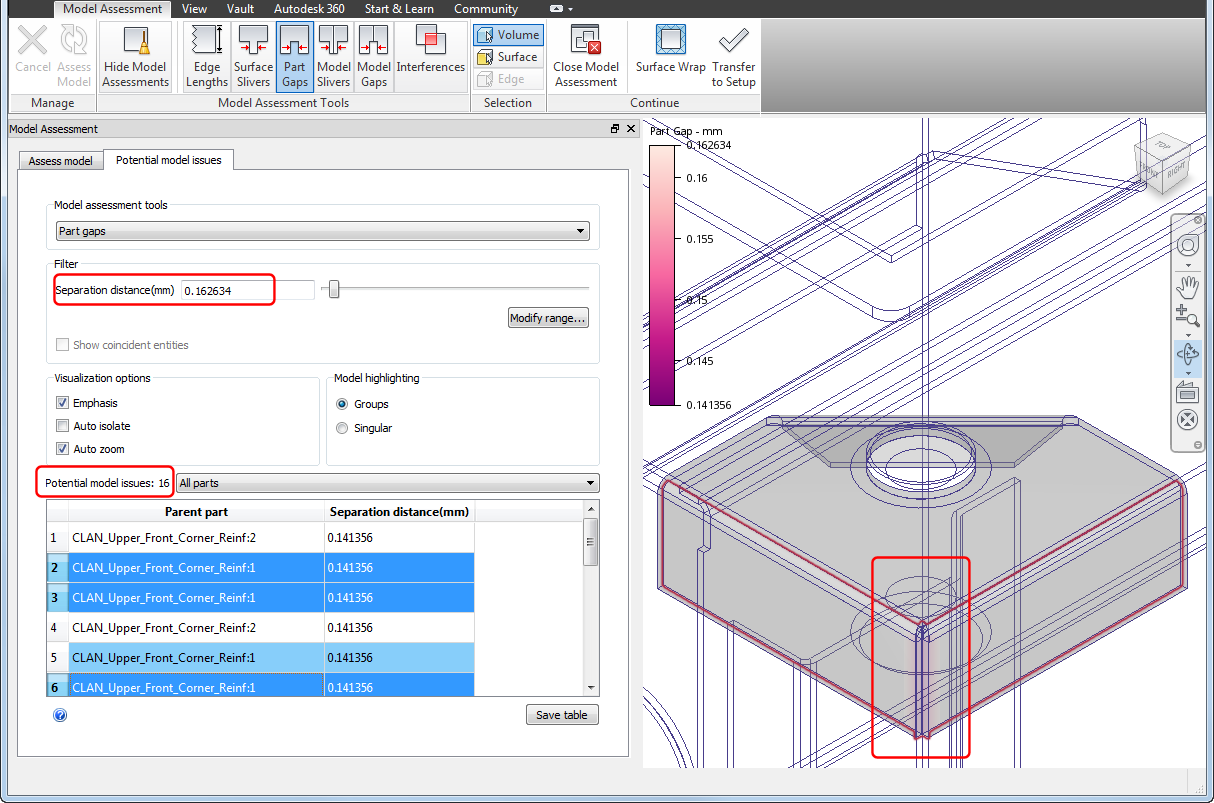Toggle the Emphasis checkbox
This screenshot has height=803, width=1214.
pos(63,403)
